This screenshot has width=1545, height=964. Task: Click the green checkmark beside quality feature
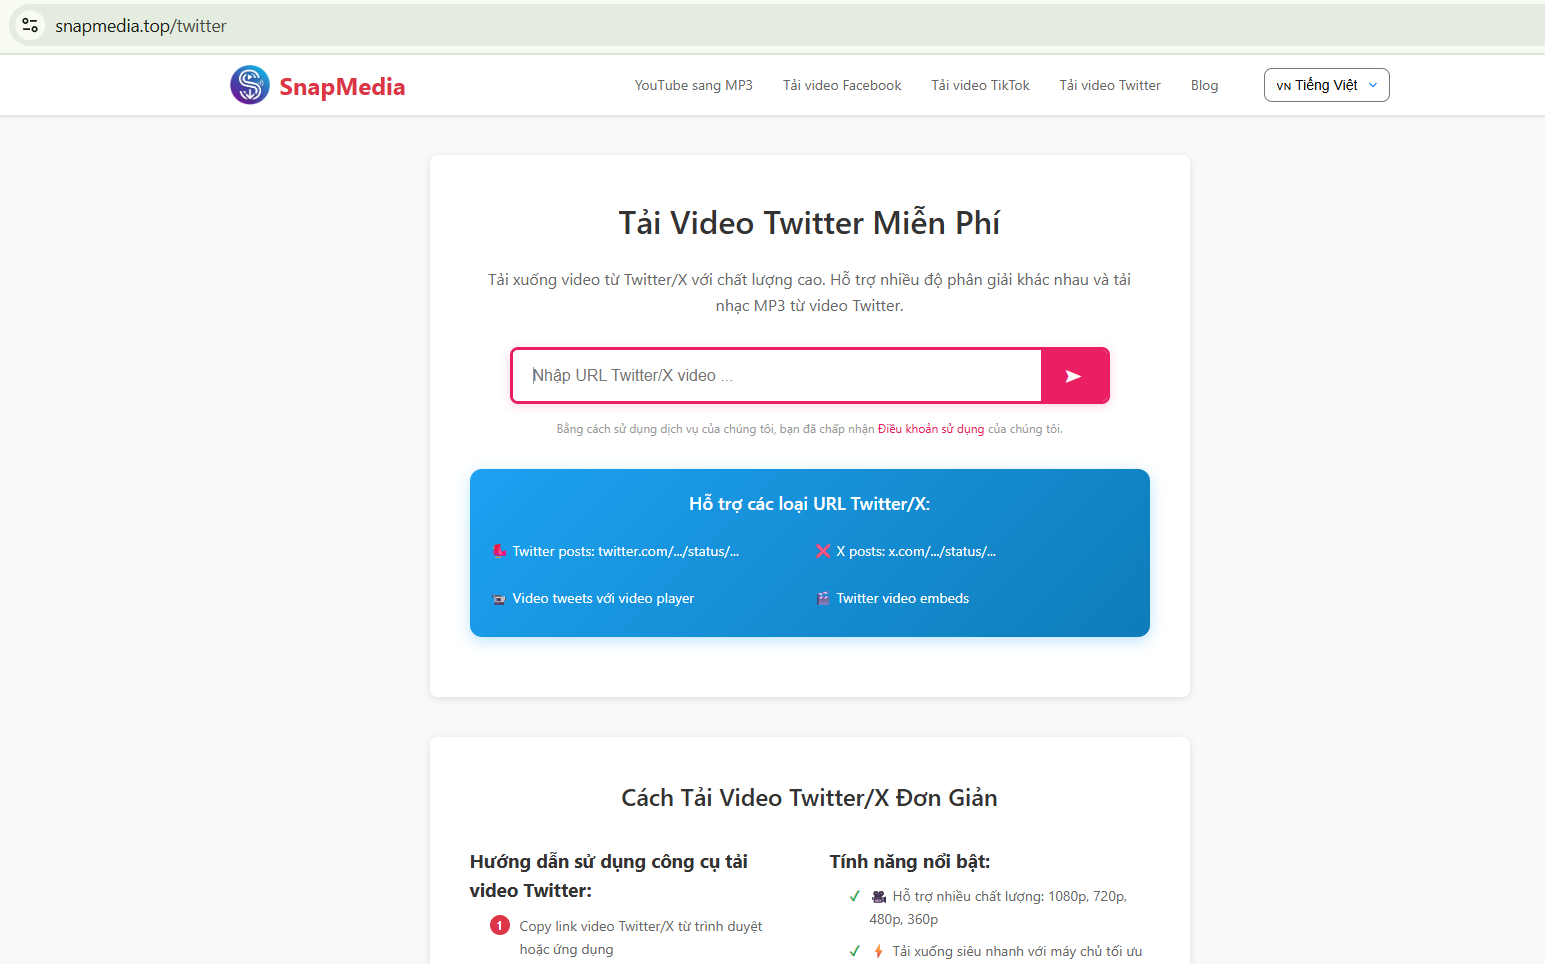coord(855,896)
